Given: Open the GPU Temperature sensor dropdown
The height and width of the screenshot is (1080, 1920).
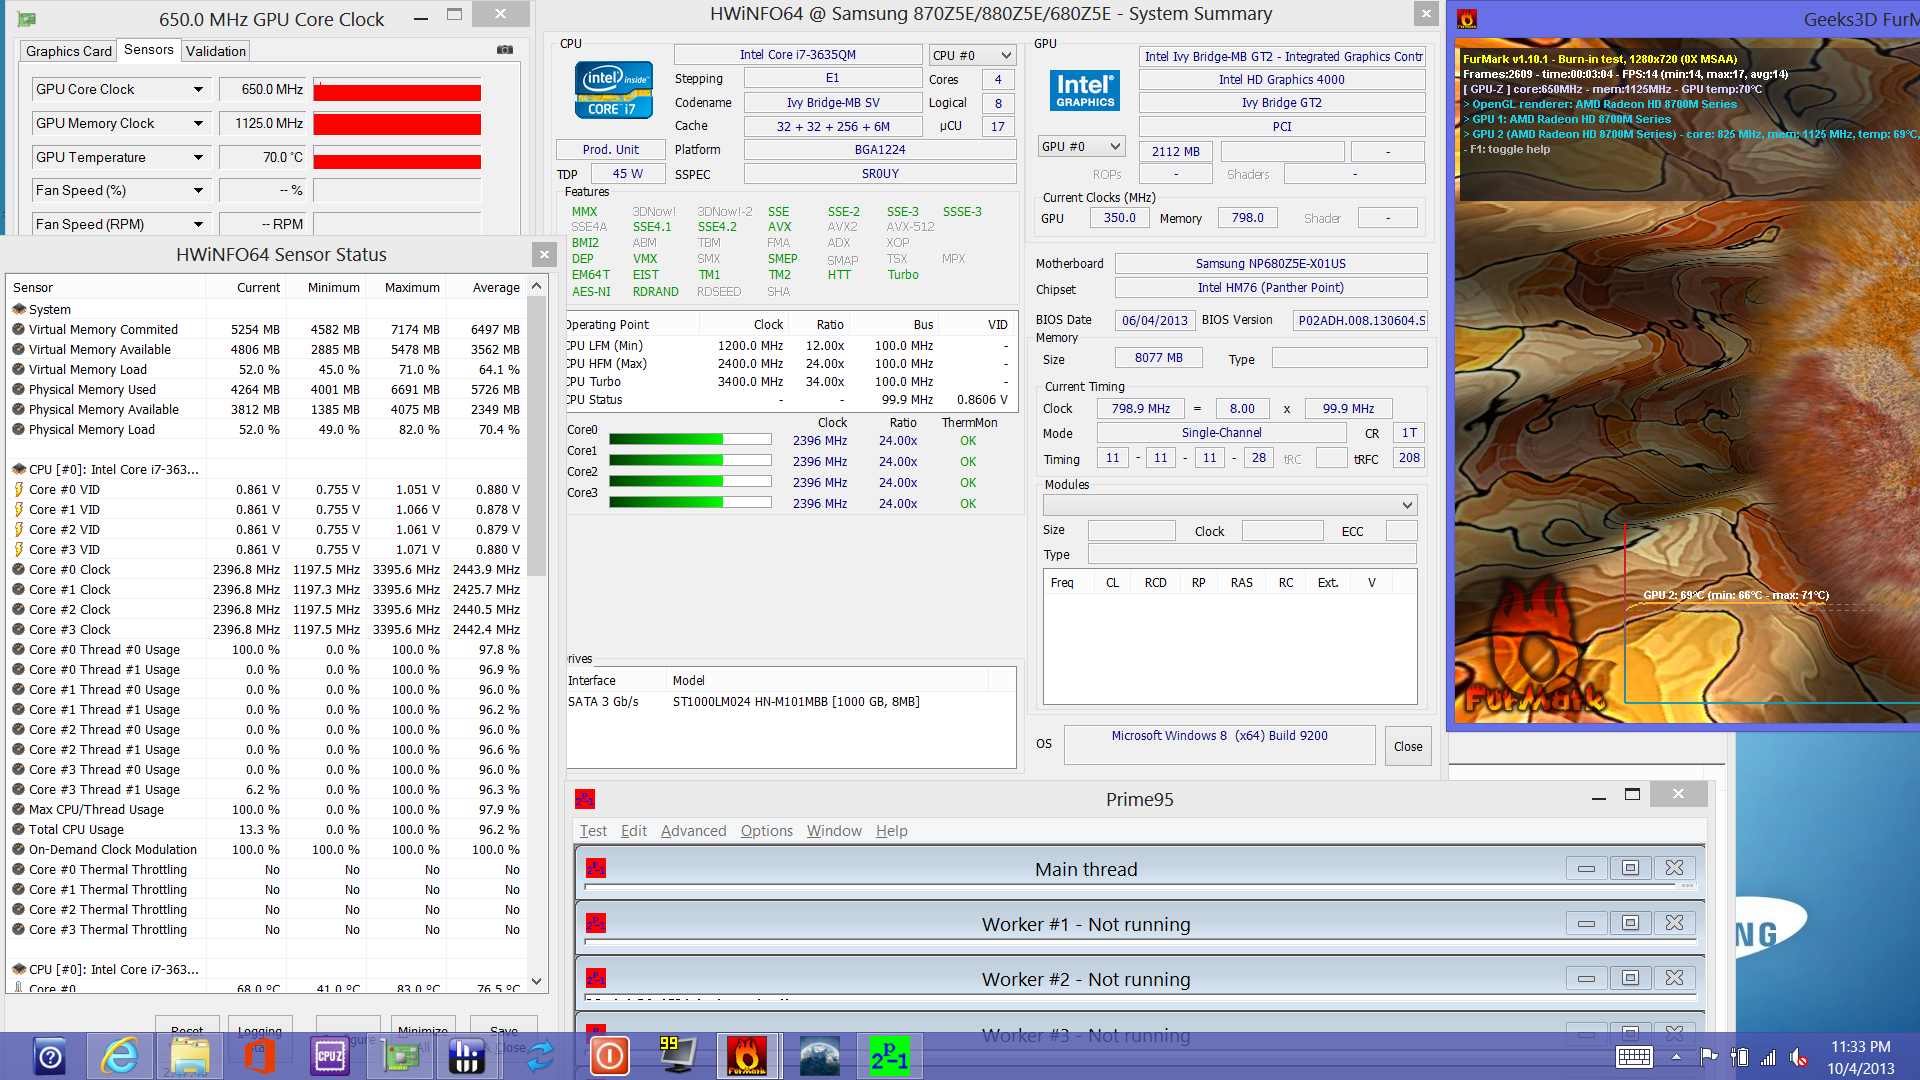Looking at the screenshot, I should coord(198,157).
